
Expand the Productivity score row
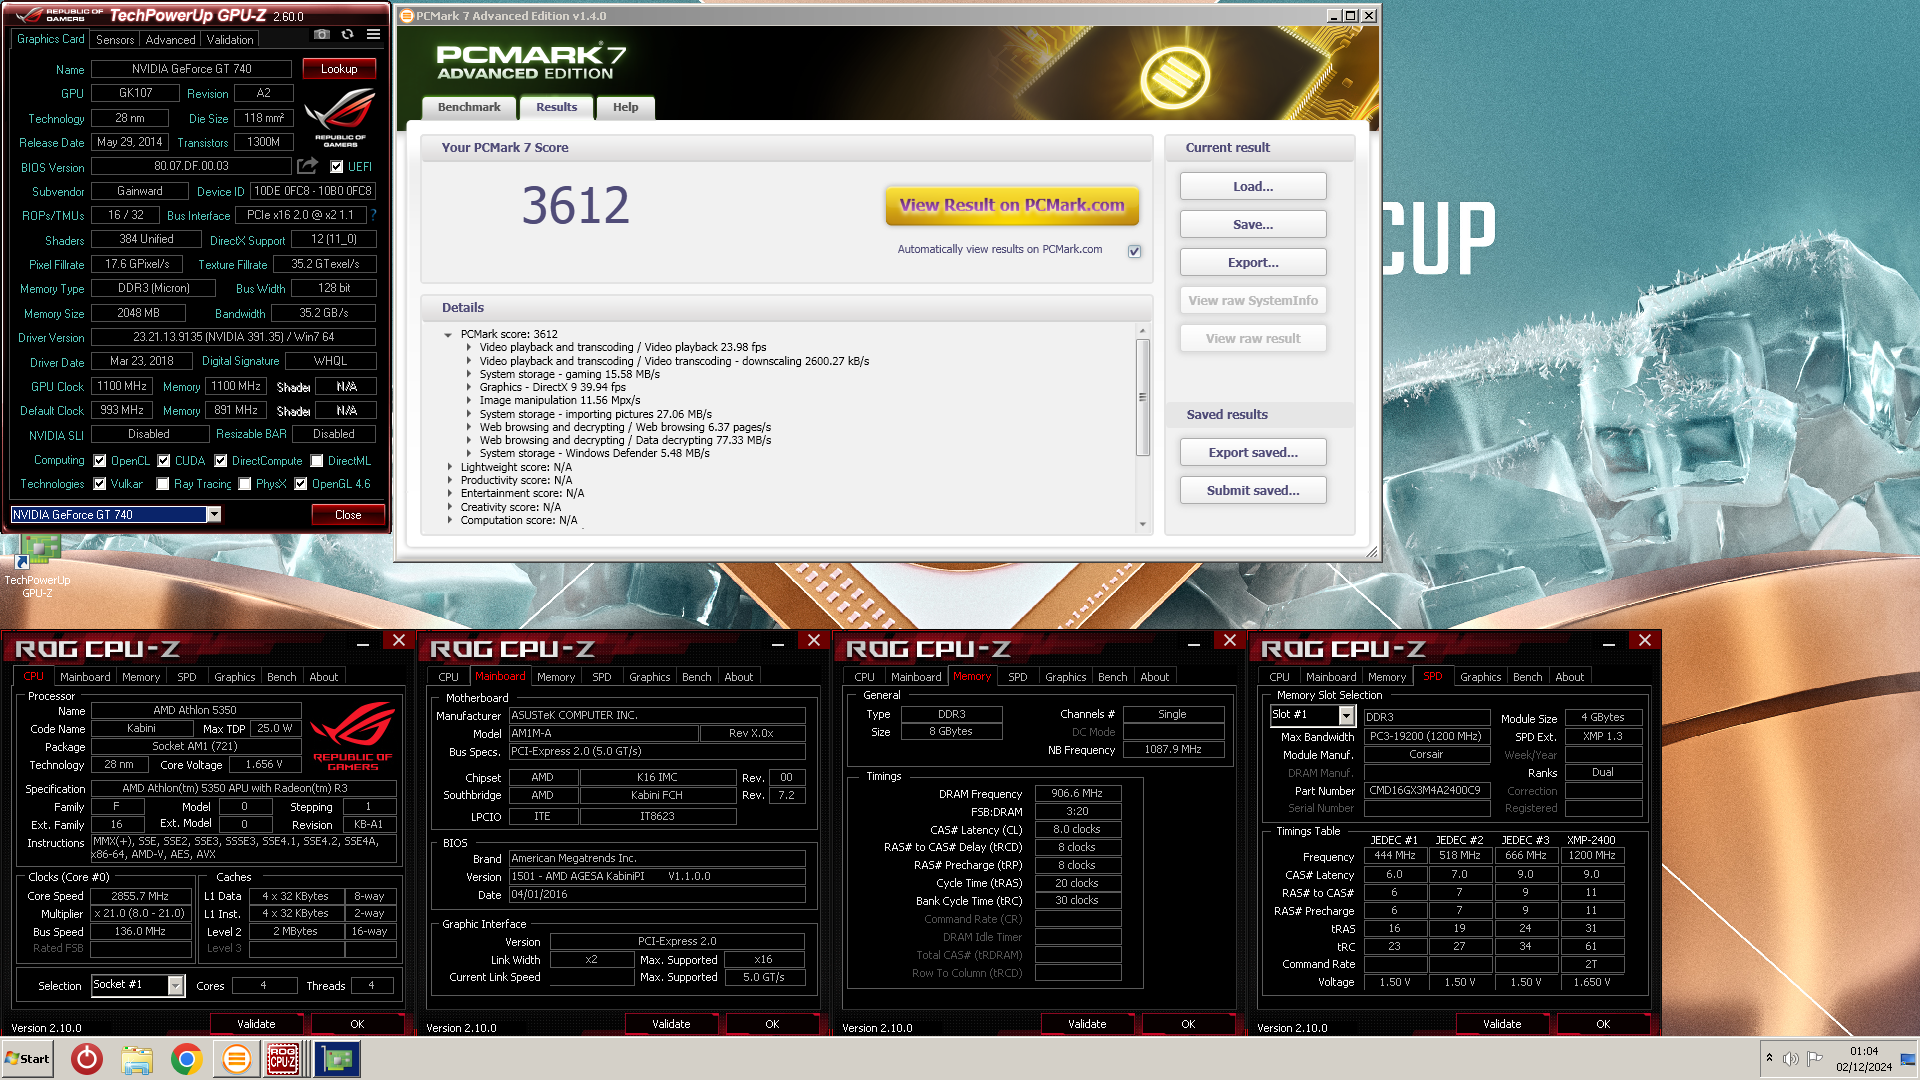pyautogui.click(x=449, y=480)
